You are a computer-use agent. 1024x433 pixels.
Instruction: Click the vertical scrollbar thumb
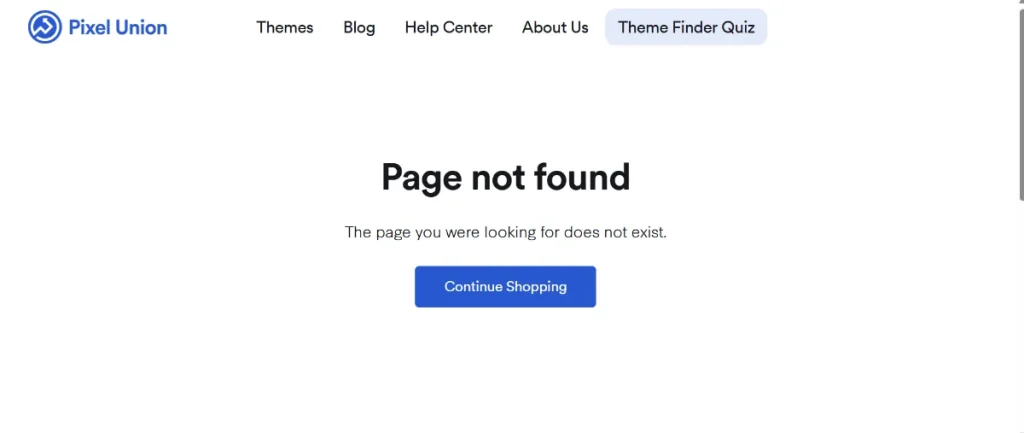(1018, 100)
